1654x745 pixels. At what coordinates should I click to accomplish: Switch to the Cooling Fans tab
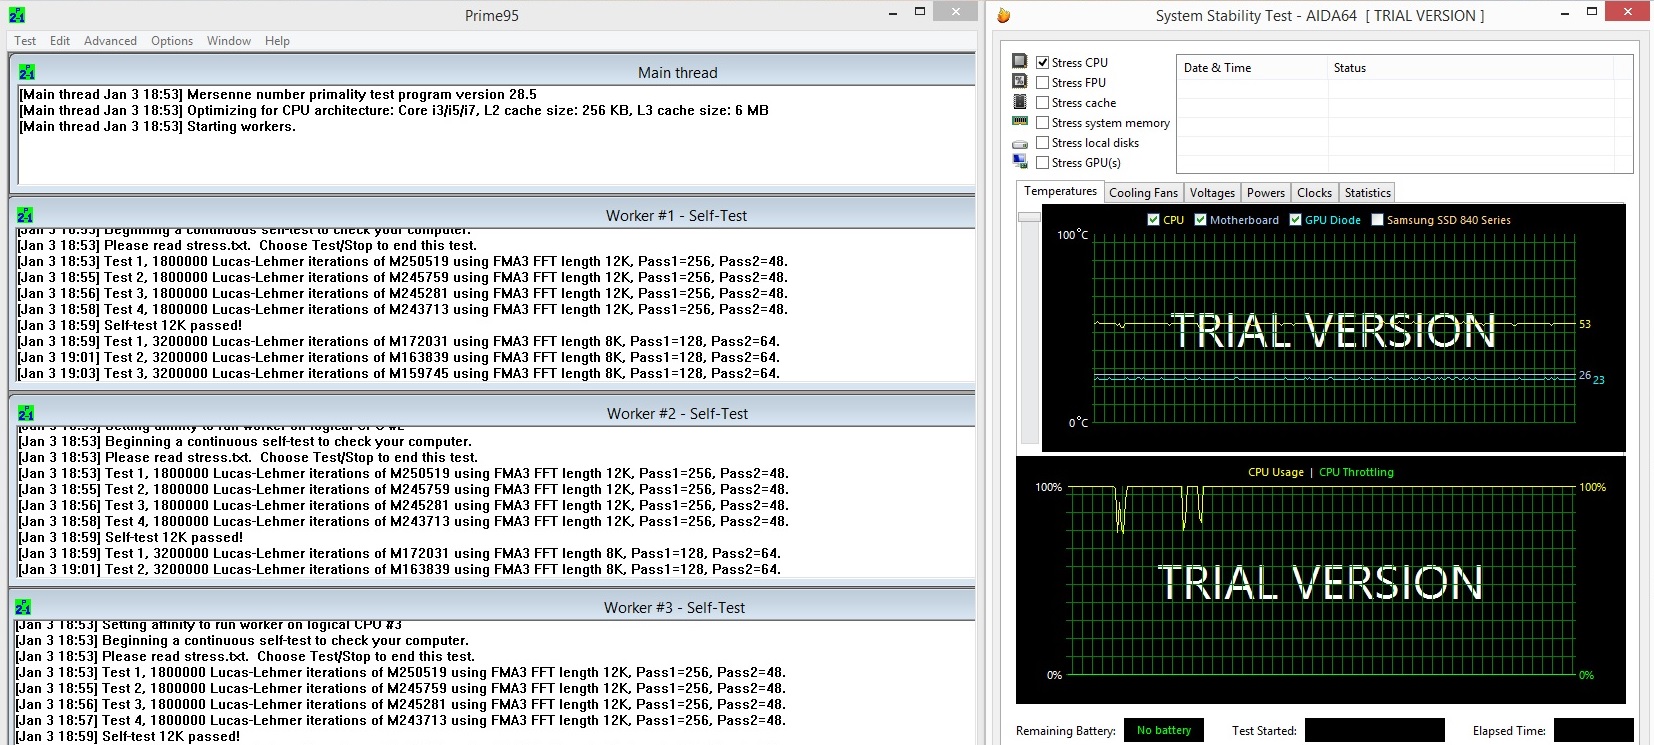pyautogui.click(x=1143, y=193)
